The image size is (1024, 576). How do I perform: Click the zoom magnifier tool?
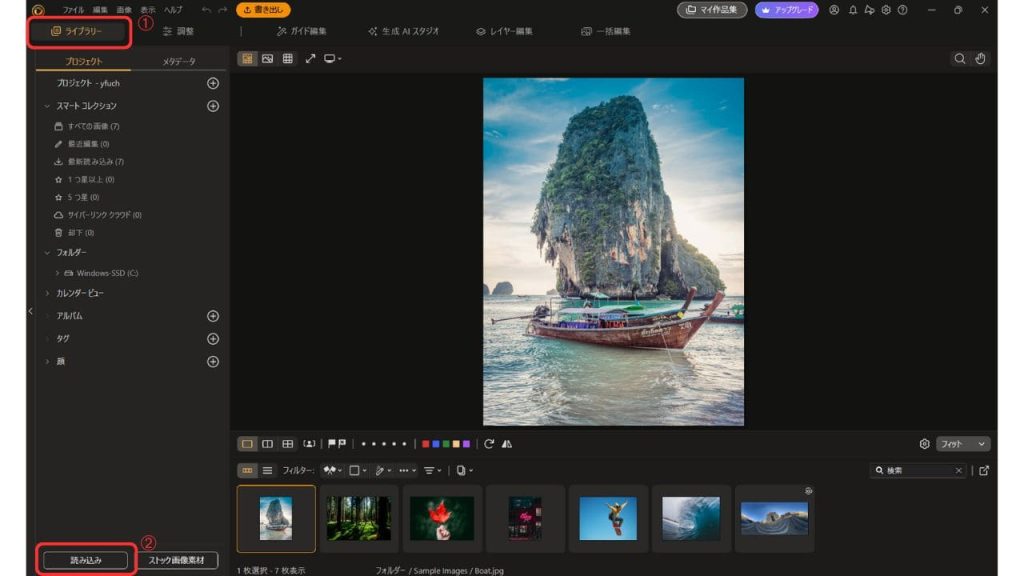960,59
